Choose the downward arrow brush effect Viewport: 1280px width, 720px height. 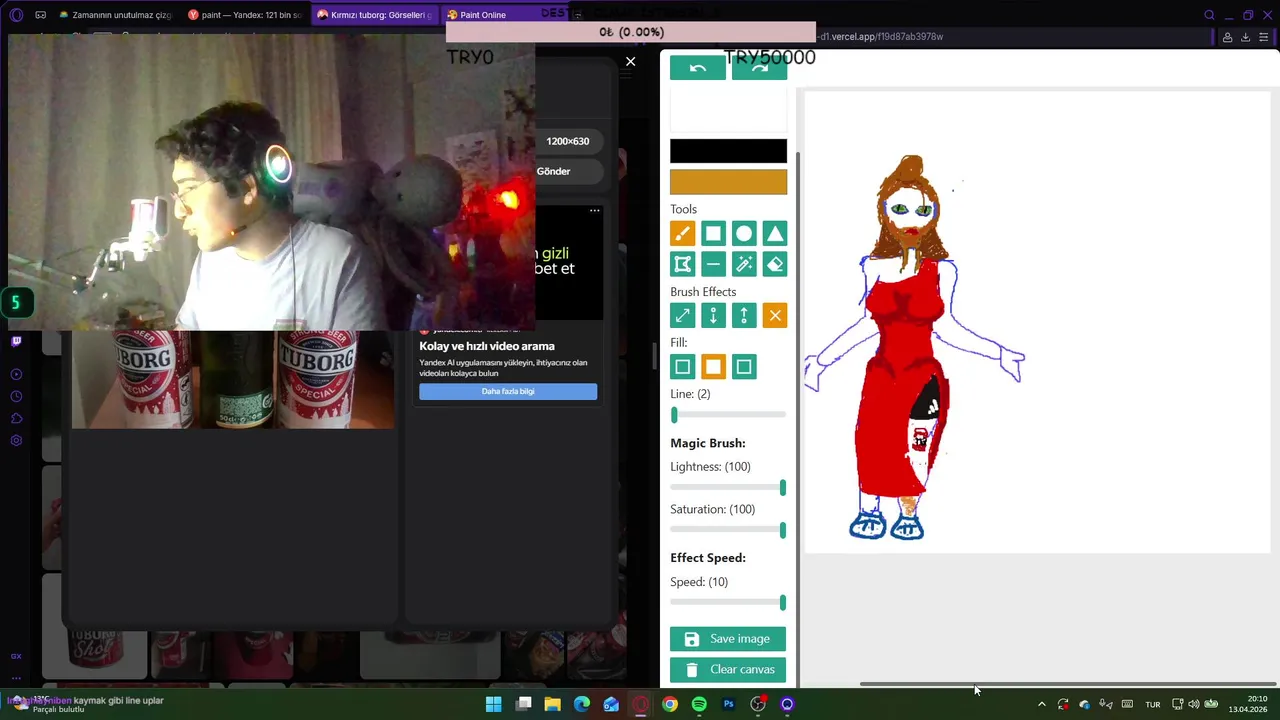click(713, 316)
